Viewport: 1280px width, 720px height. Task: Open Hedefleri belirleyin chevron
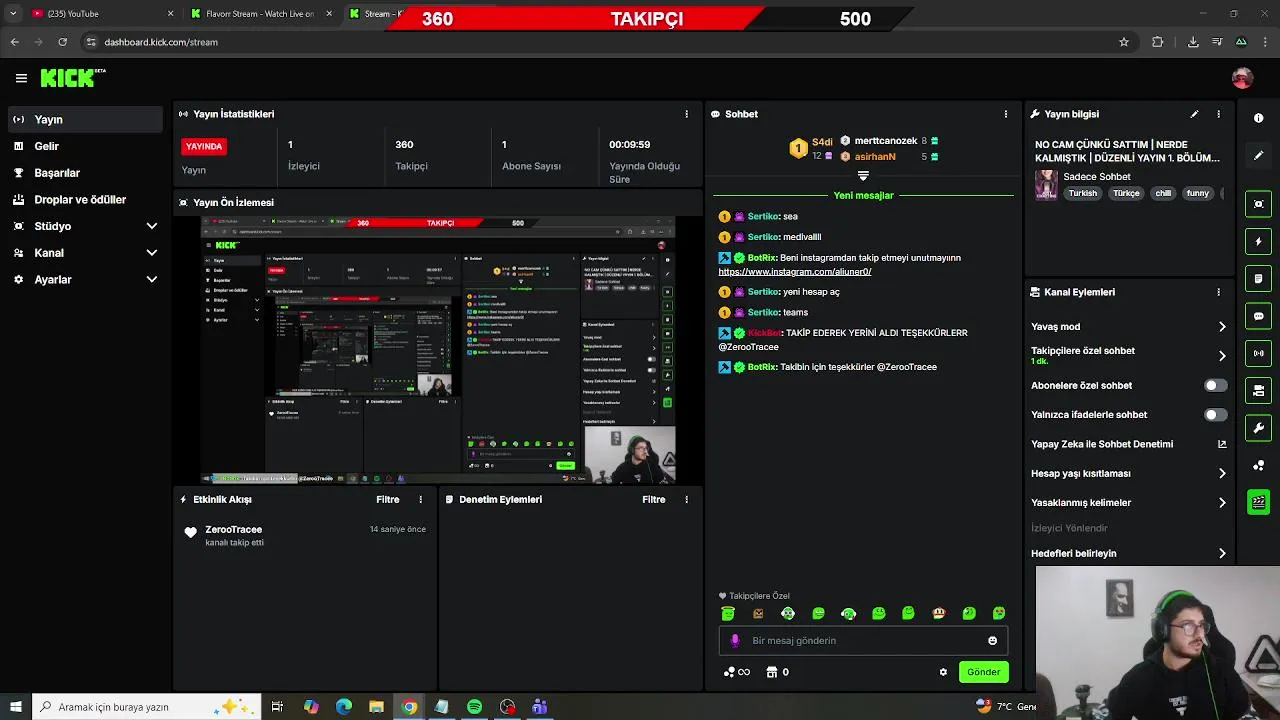[1222, 553]
